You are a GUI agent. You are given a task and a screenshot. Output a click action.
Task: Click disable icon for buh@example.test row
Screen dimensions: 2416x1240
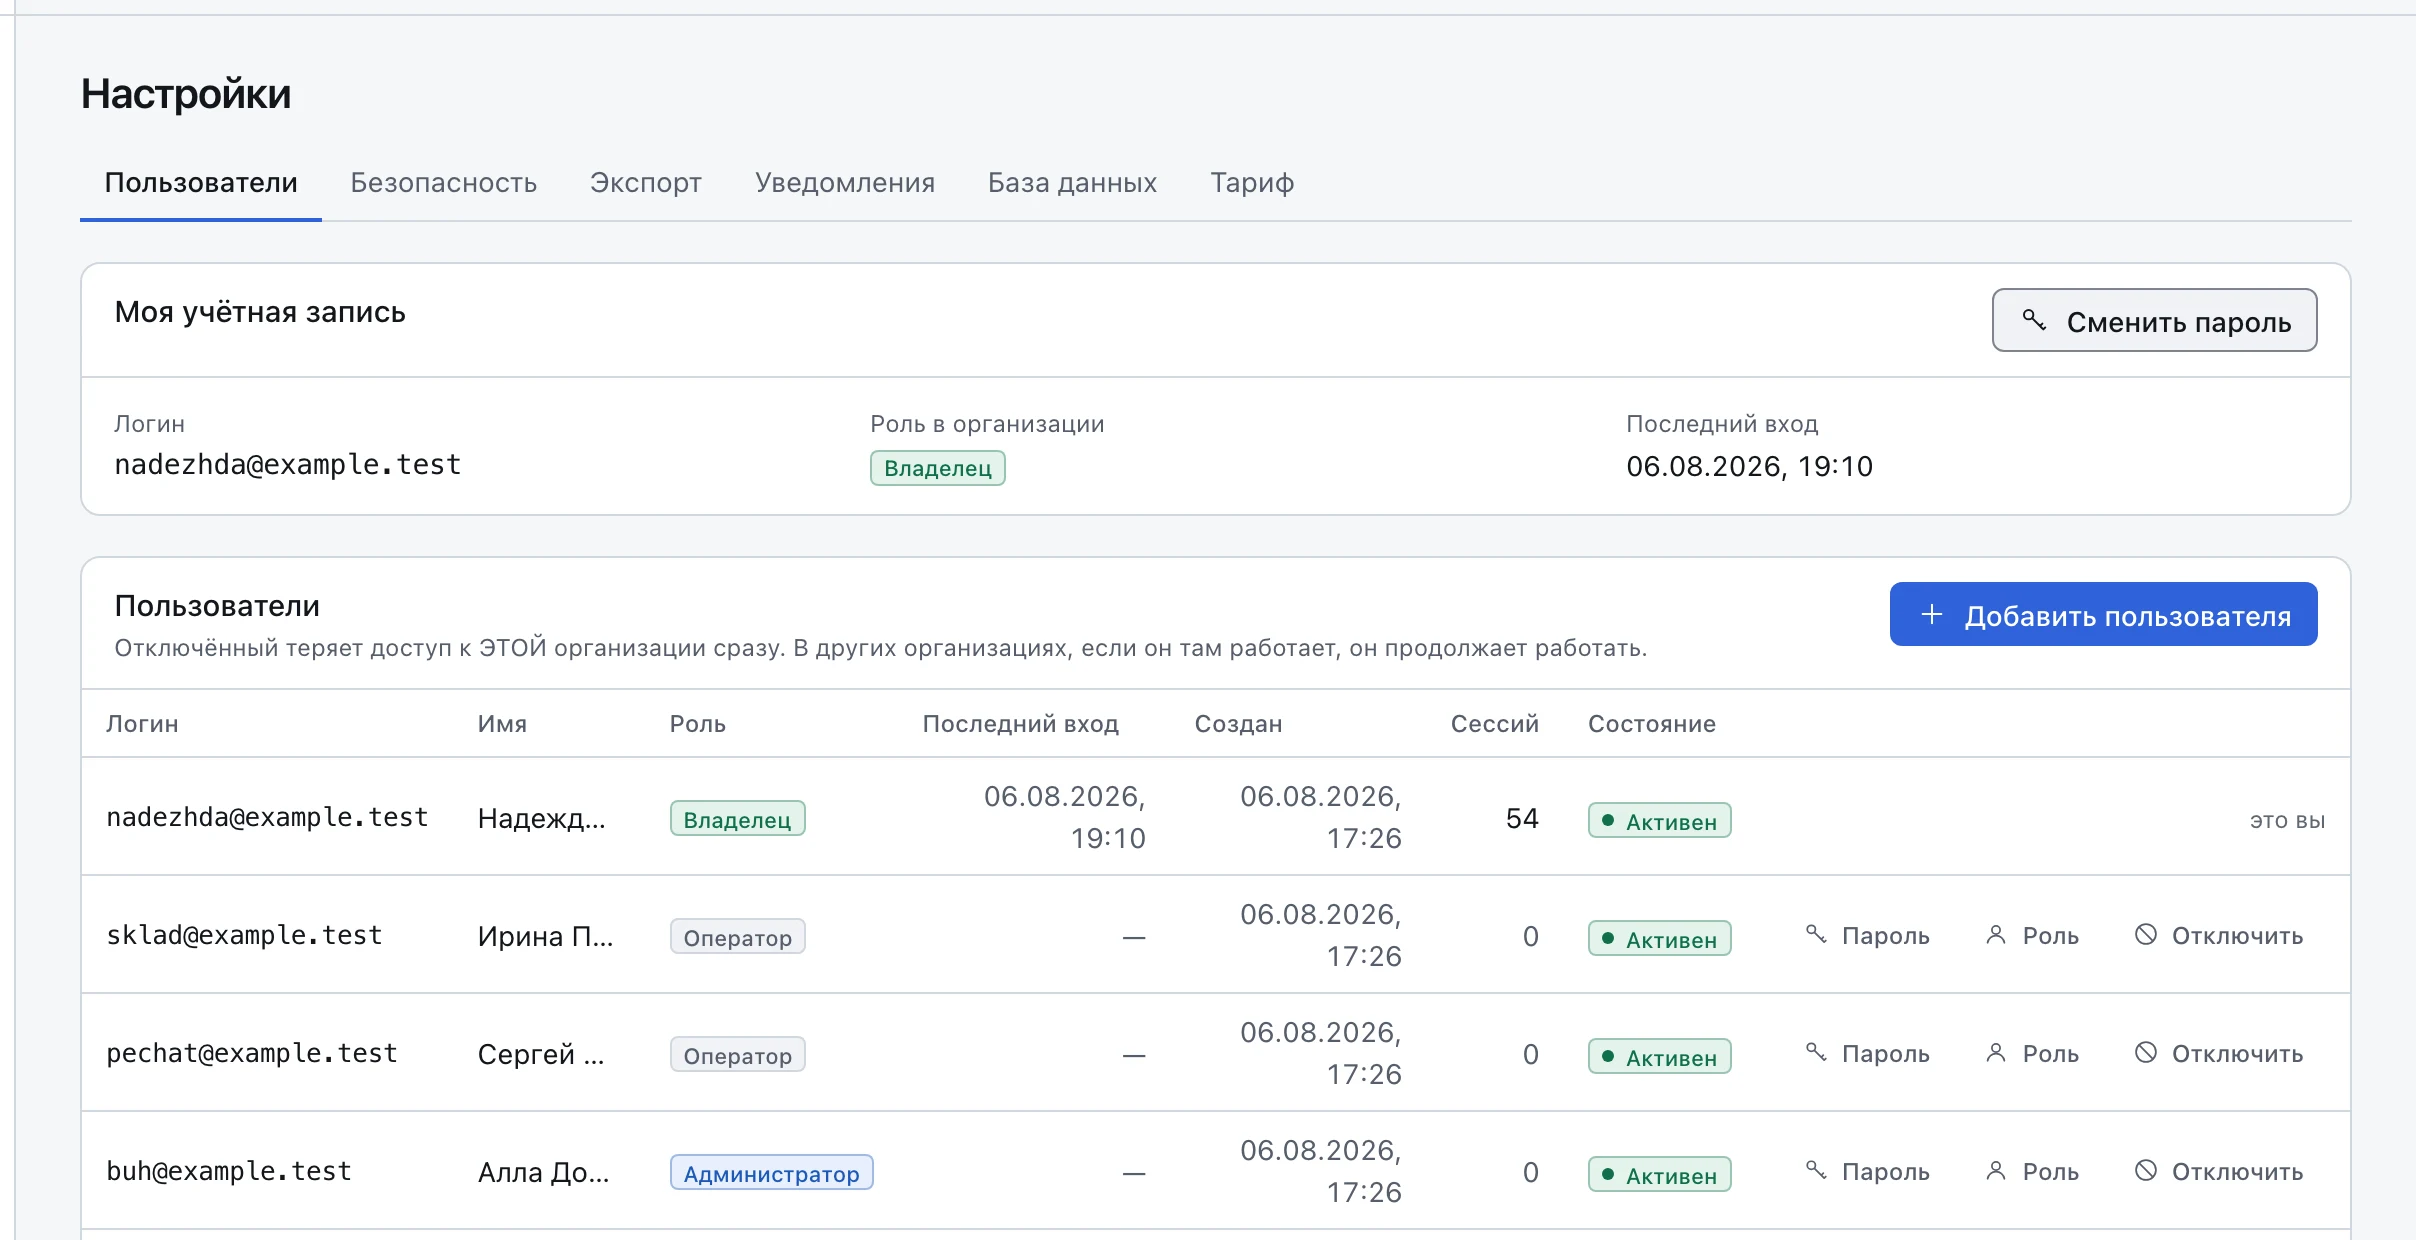pos(2146,1170)
